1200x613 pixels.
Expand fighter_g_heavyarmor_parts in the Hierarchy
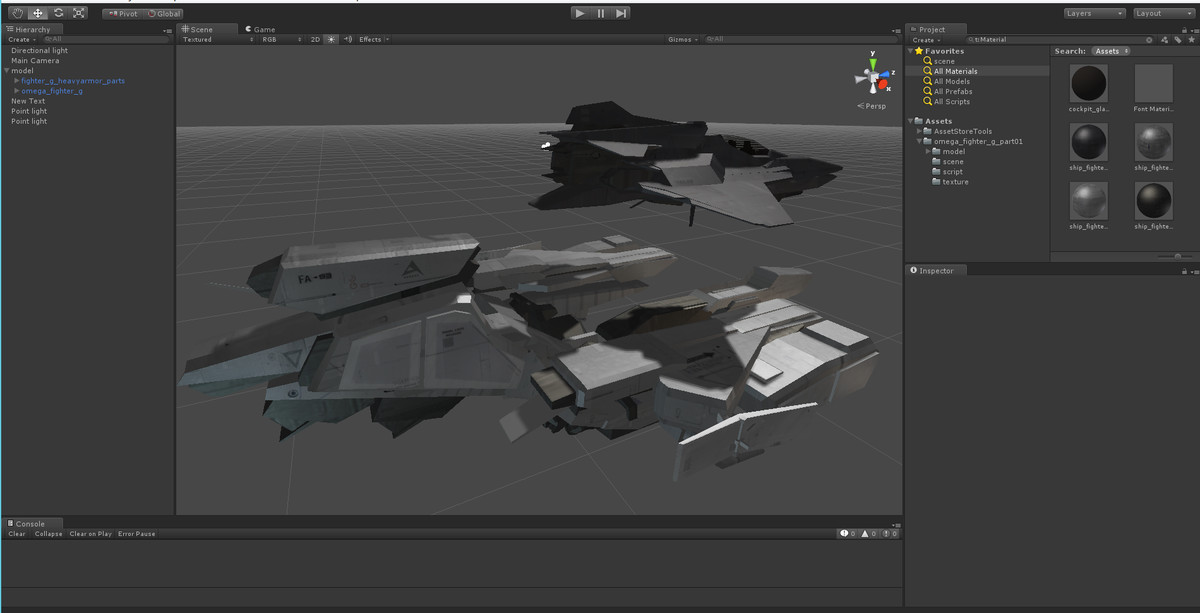15,80
